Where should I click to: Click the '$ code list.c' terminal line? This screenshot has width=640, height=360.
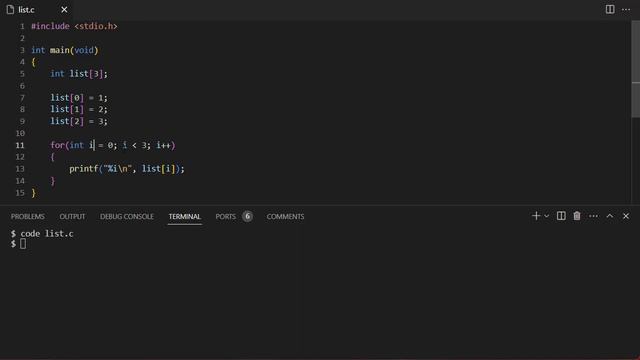click(x=42, y=233)
